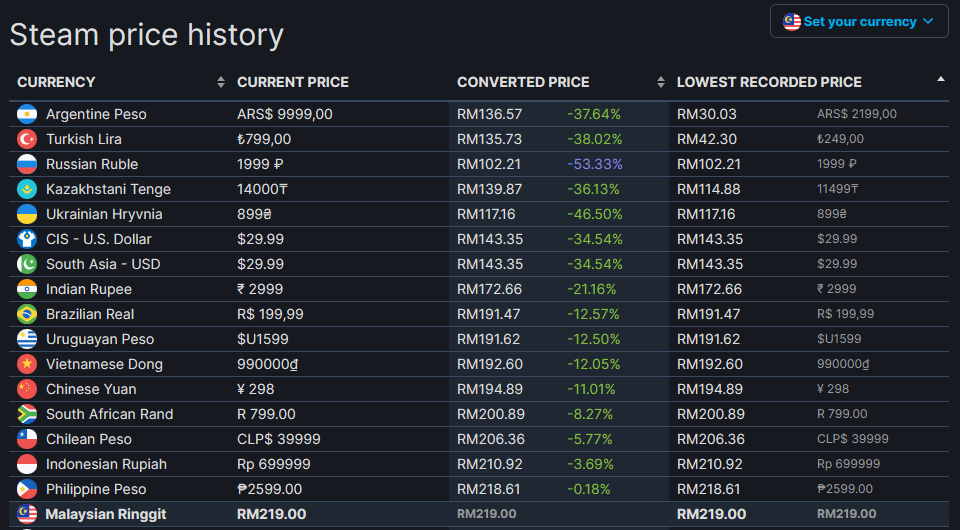Select the Turkish Lira currency name
The width and height of the screenshot is (960, 530).
(x=84, y=139)
